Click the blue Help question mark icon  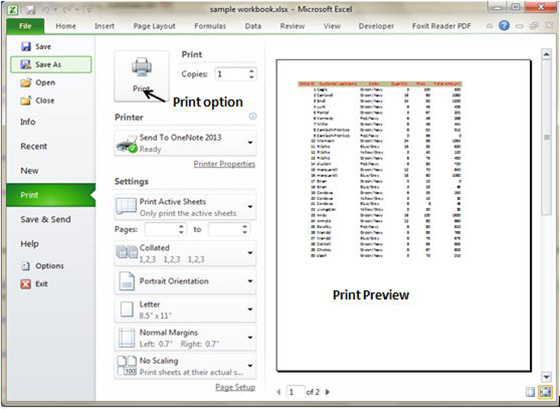point(504,26)
